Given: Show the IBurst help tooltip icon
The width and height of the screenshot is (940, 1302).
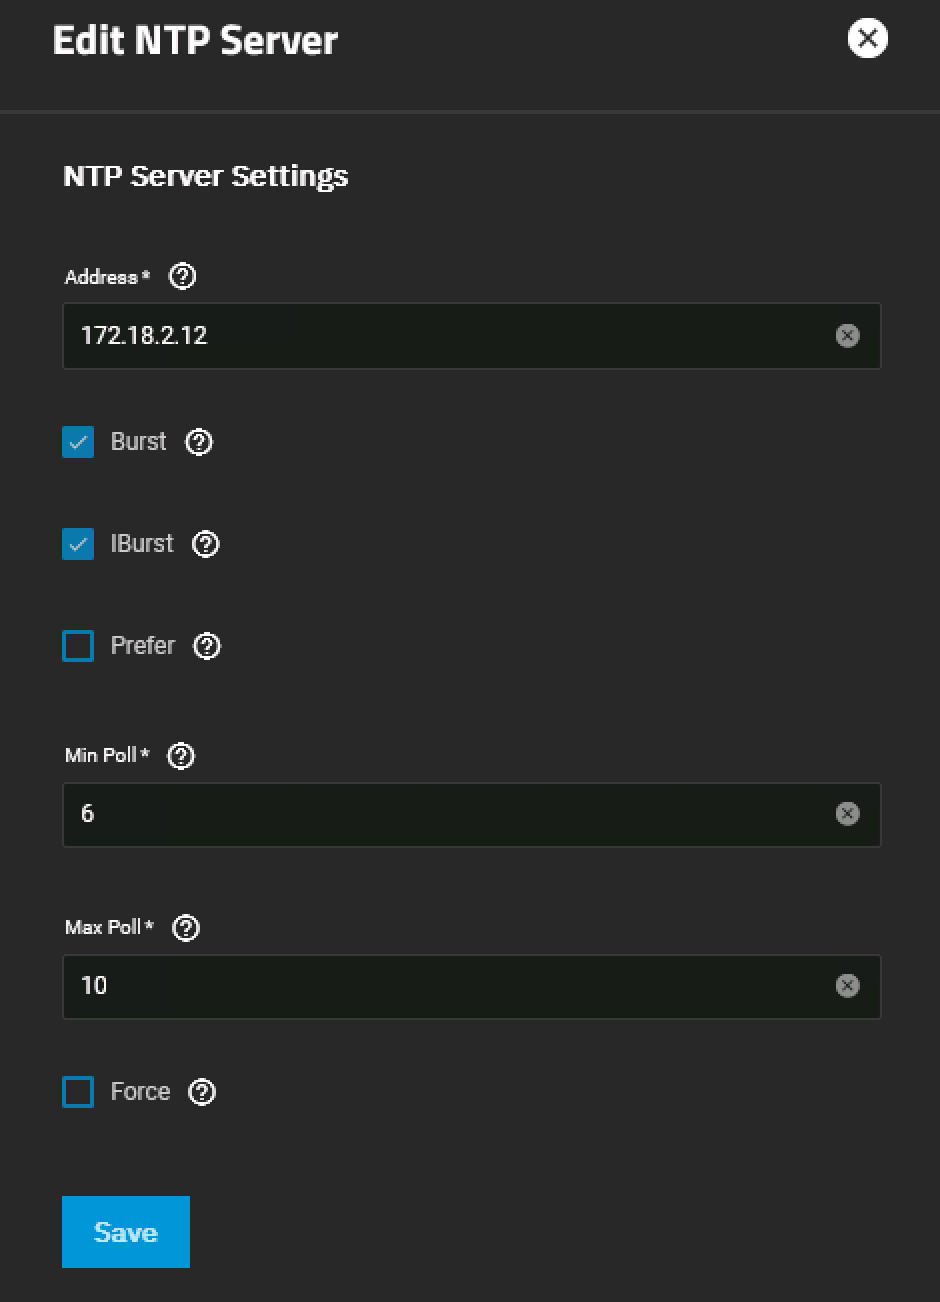Looking at the screenshot, I should click(x=205, y=544).
